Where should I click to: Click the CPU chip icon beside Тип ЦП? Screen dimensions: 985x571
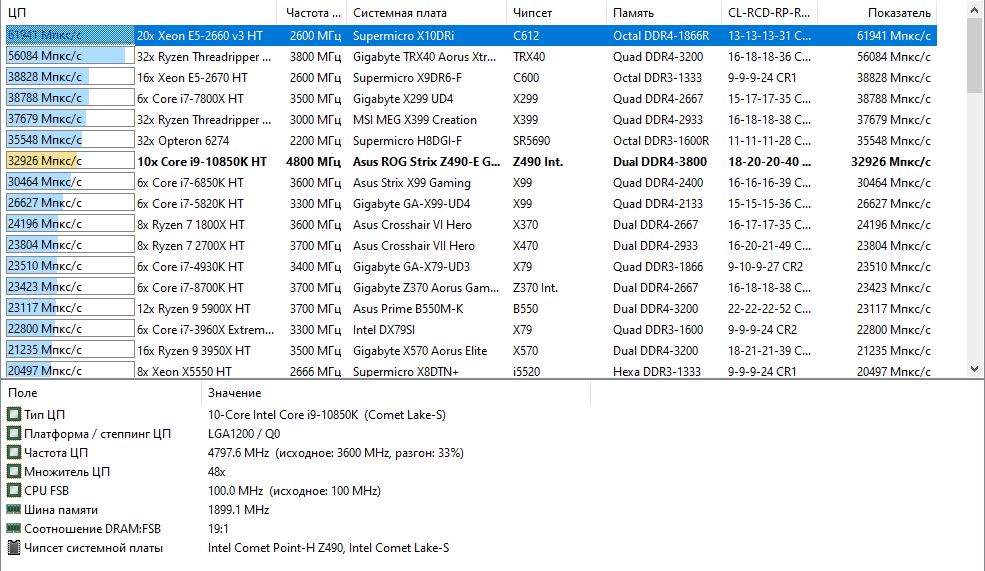[x=13, y=415]
